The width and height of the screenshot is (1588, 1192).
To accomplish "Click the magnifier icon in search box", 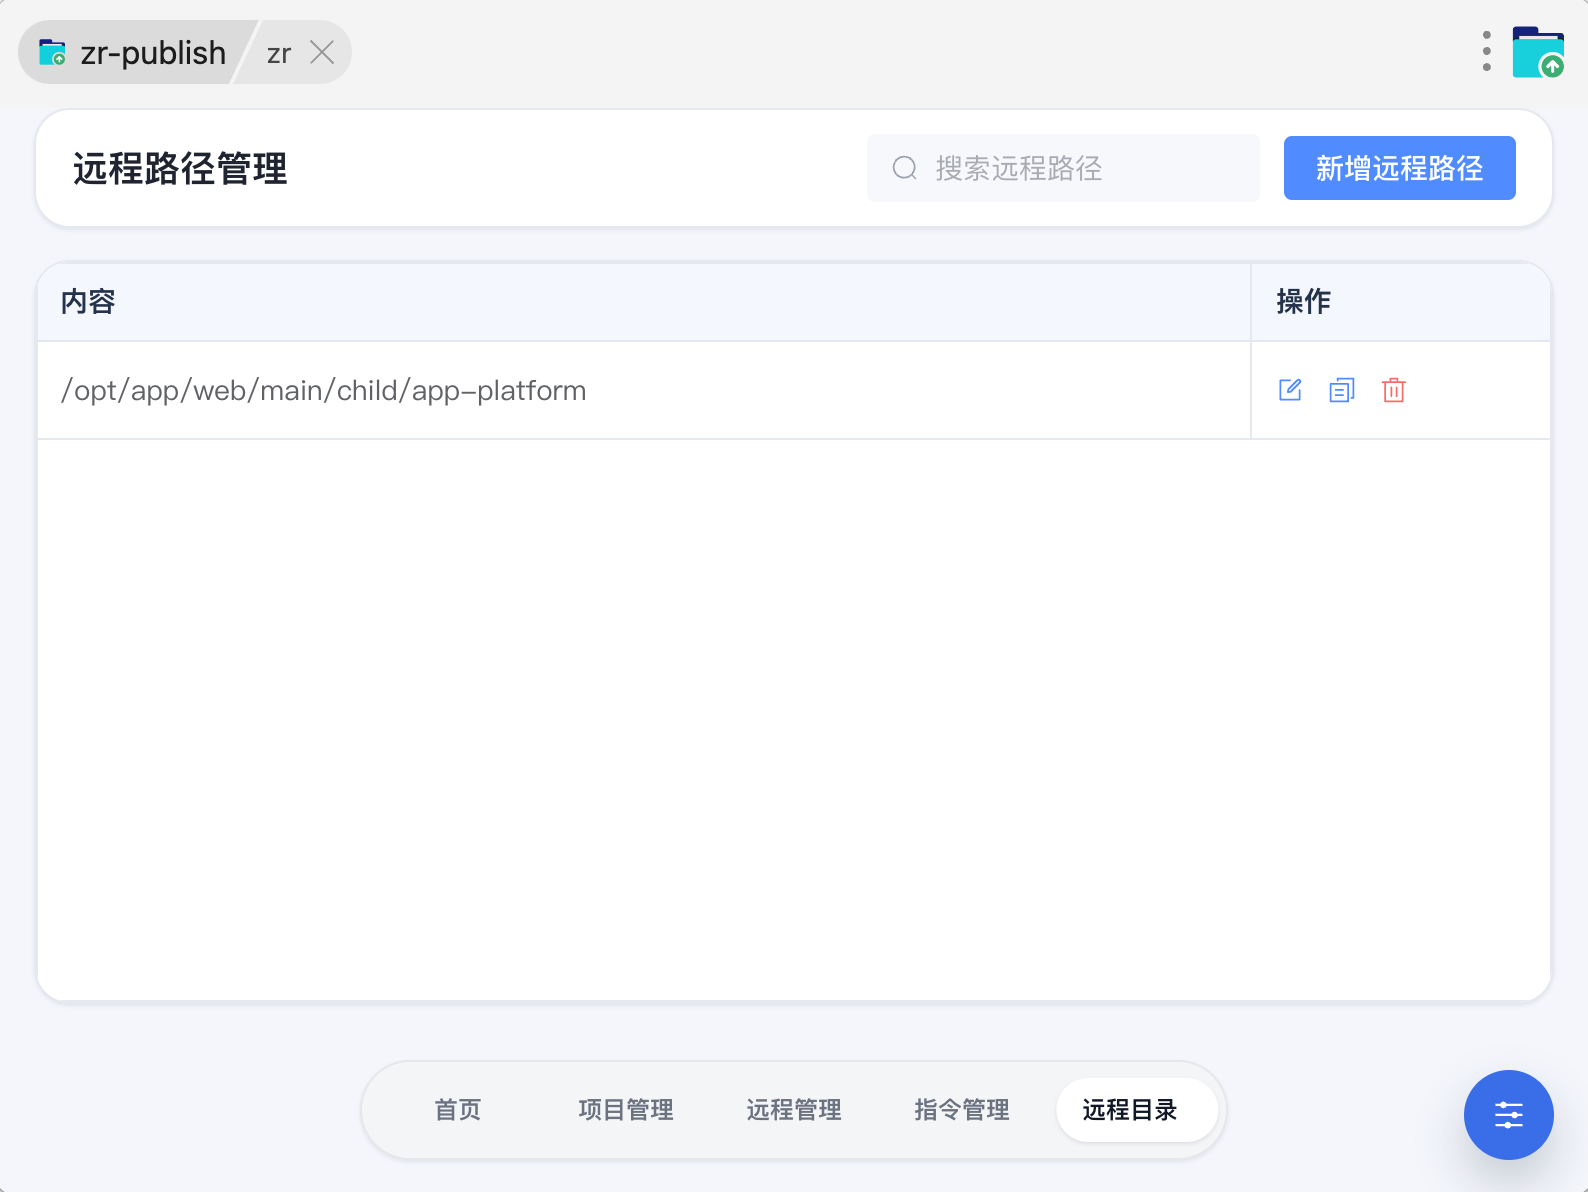I will (x=904, y=168).
